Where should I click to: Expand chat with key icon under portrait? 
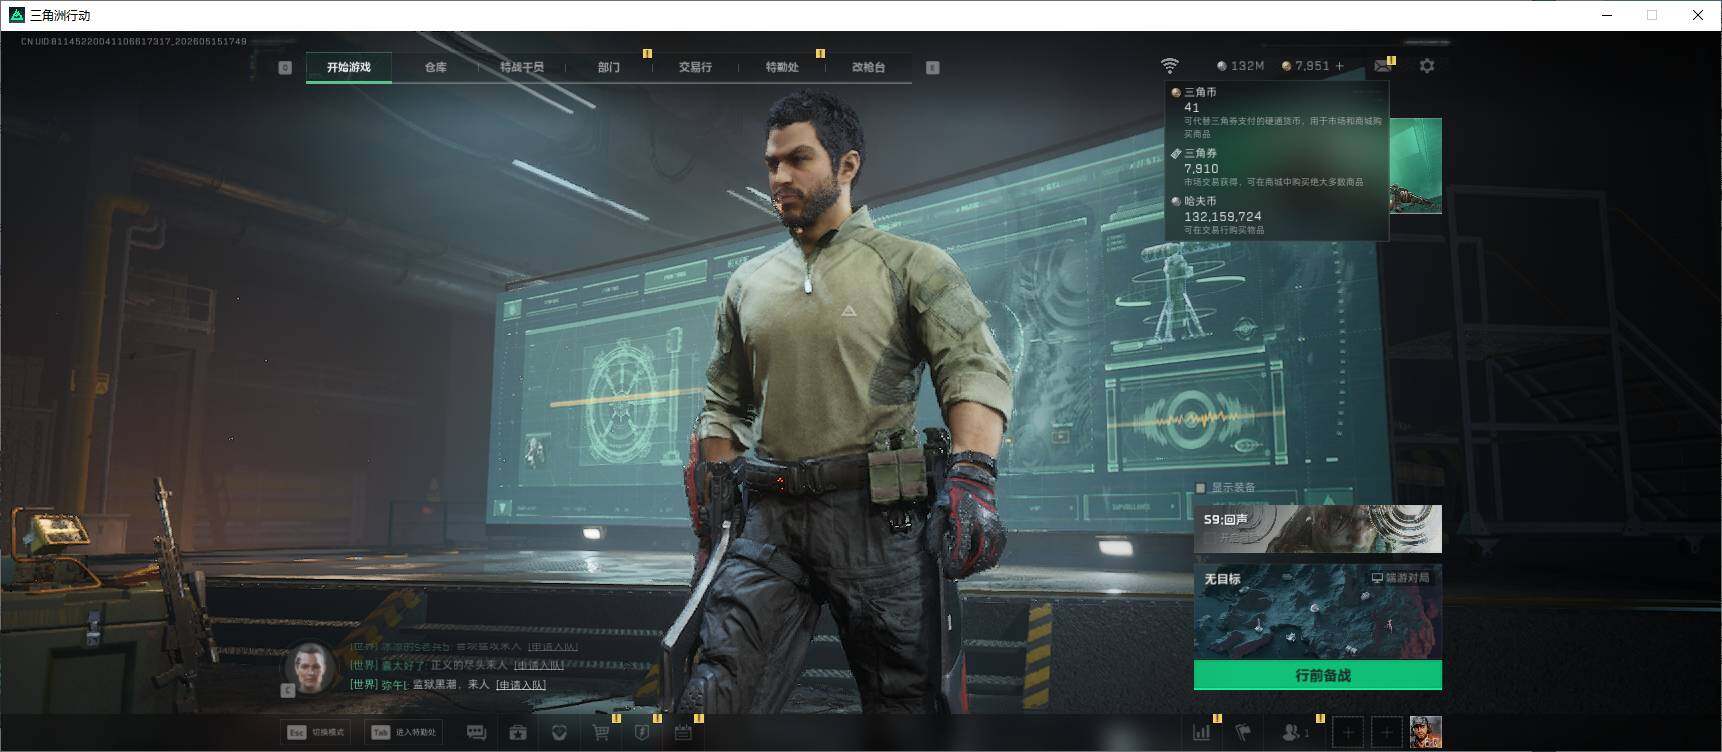click(x=288, y=690)
